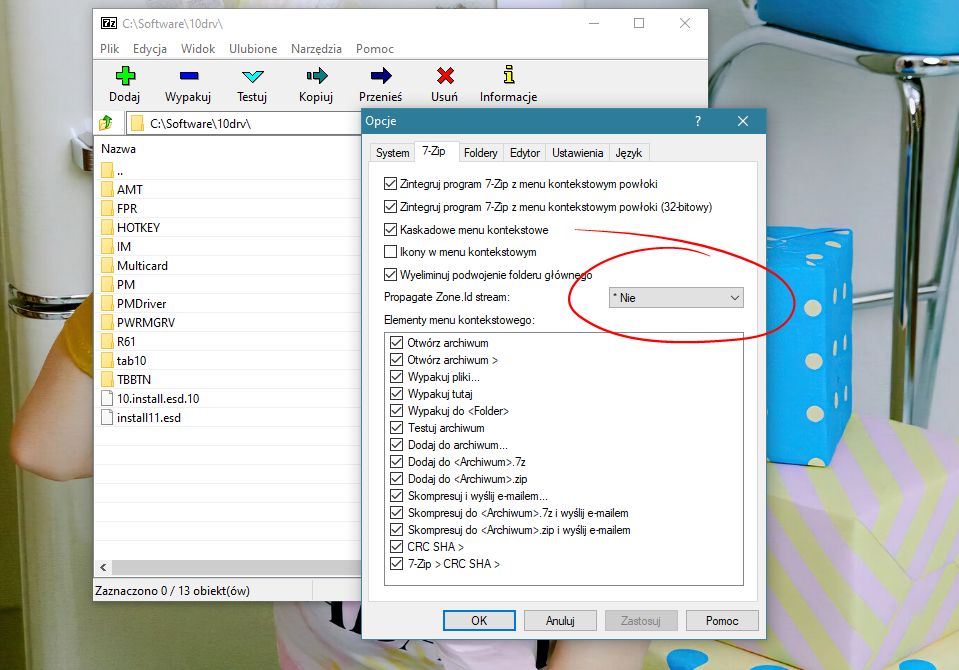959x670 pixels.
Task: Open the Edycja menu
Action: pos(150,48)
